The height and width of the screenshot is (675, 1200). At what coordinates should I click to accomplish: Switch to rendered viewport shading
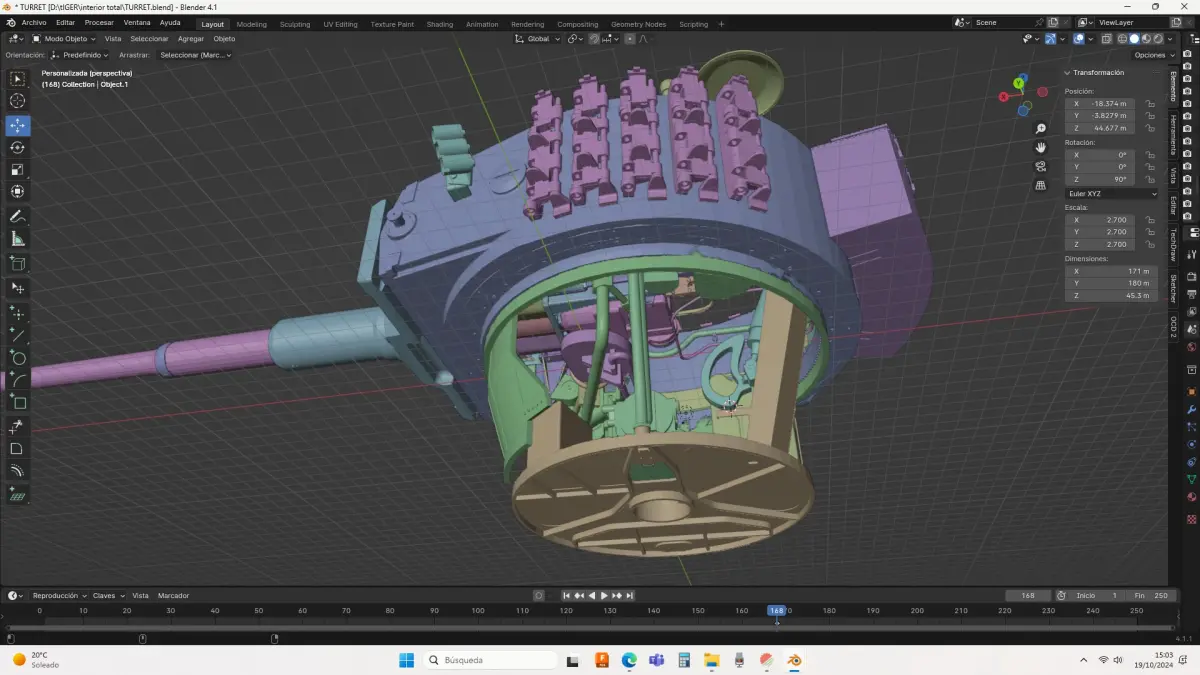pos(1158,39)
